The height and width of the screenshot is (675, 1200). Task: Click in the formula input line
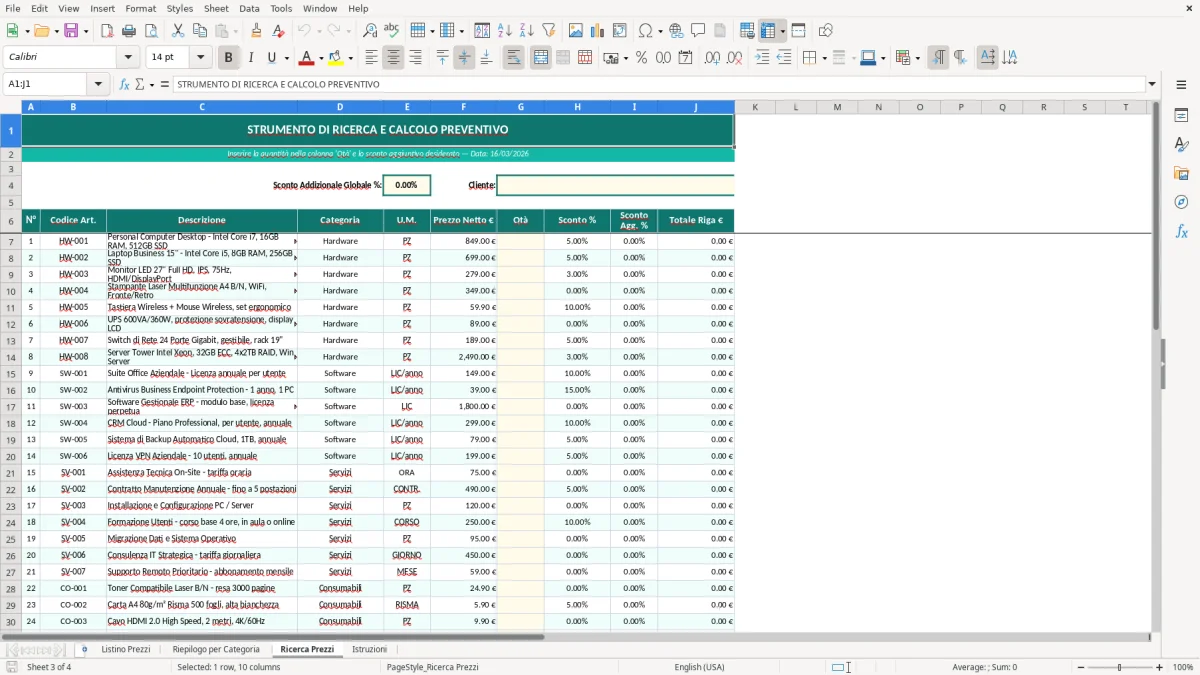coord(658,84)
